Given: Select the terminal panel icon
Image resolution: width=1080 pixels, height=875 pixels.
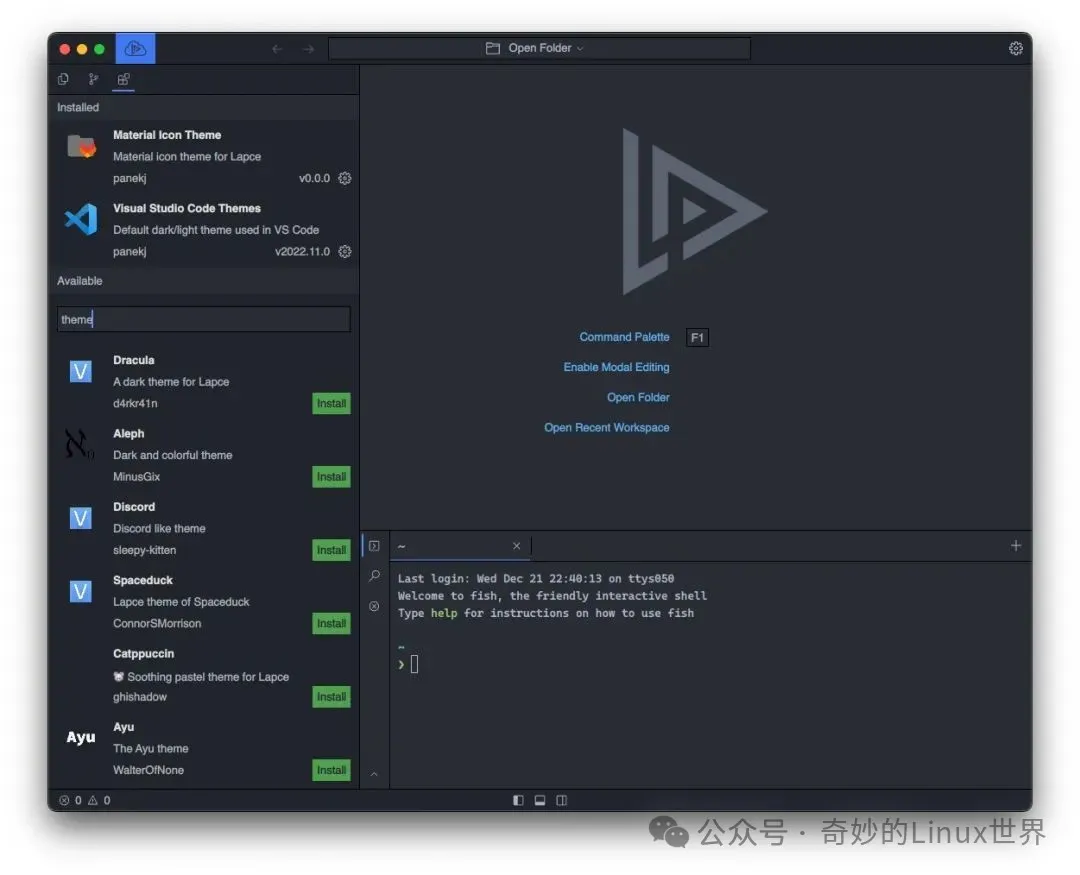Looking at the screenshot, I should tap(374, 546).
